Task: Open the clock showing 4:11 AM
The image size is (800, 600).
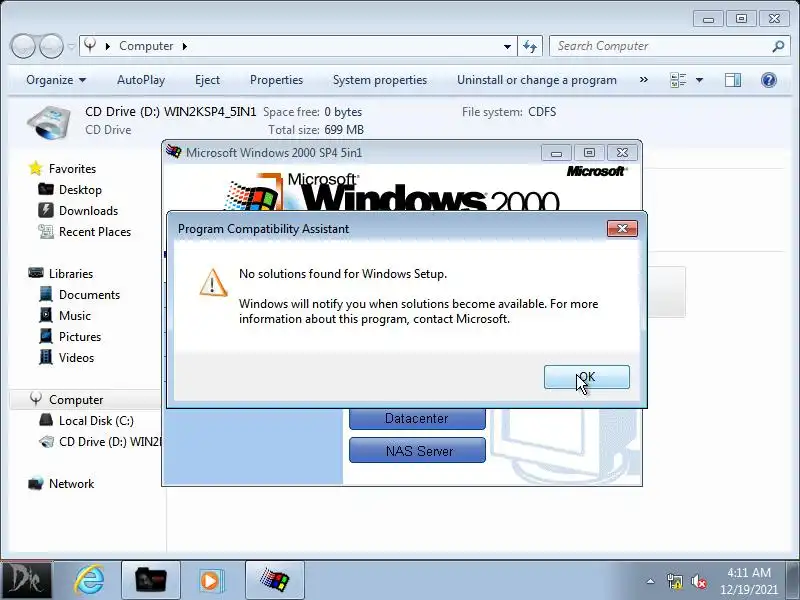Action: pyautogui.click(x=748, y=581)
